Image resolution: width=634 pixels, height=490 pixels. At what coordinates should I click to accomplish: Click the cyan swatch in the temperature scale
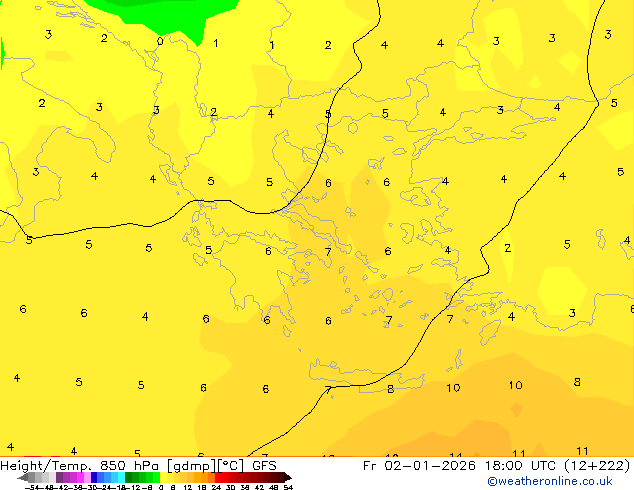(x=121, y=477)
